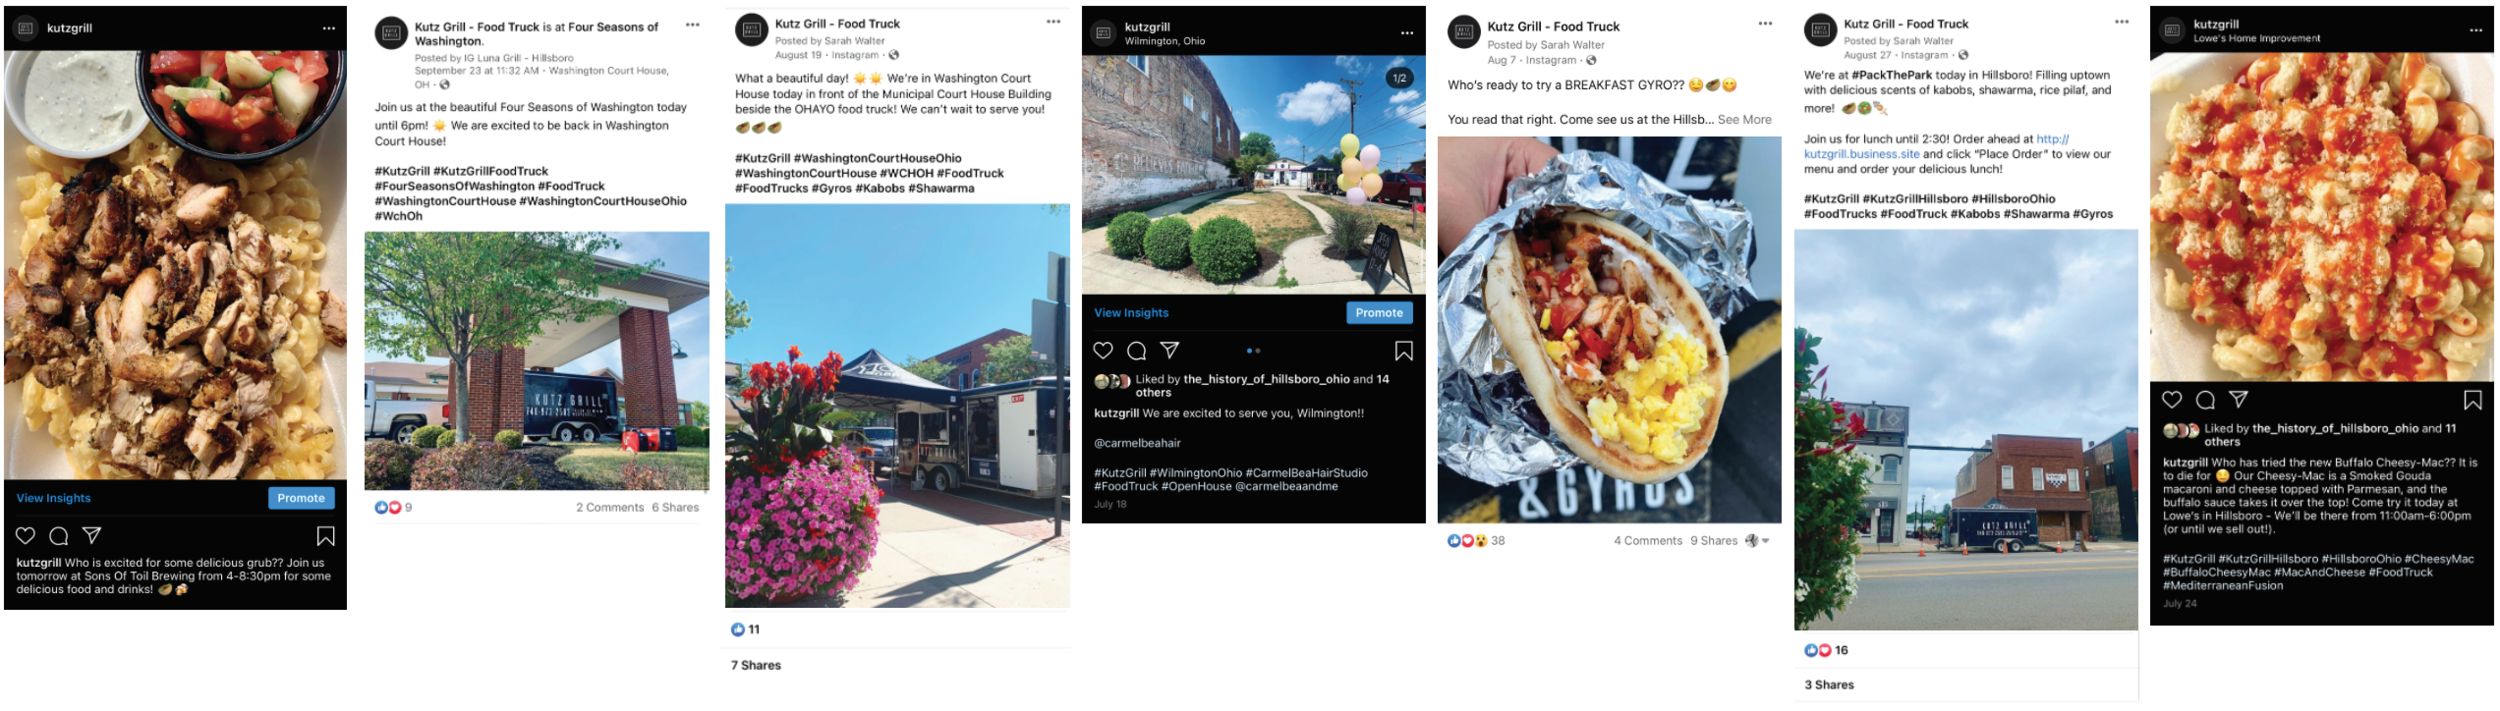
Task: Save the Wilmington post with bookmark icon
Action: click(x=1404, y=351)
